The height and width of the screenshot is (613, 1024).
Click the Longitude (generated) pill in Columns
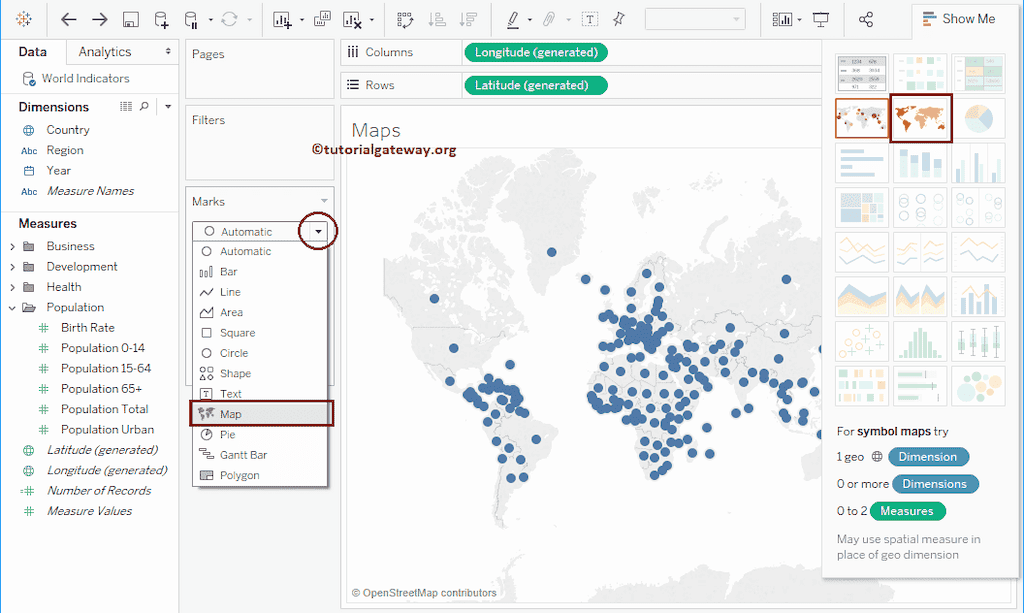coord(536,52)
